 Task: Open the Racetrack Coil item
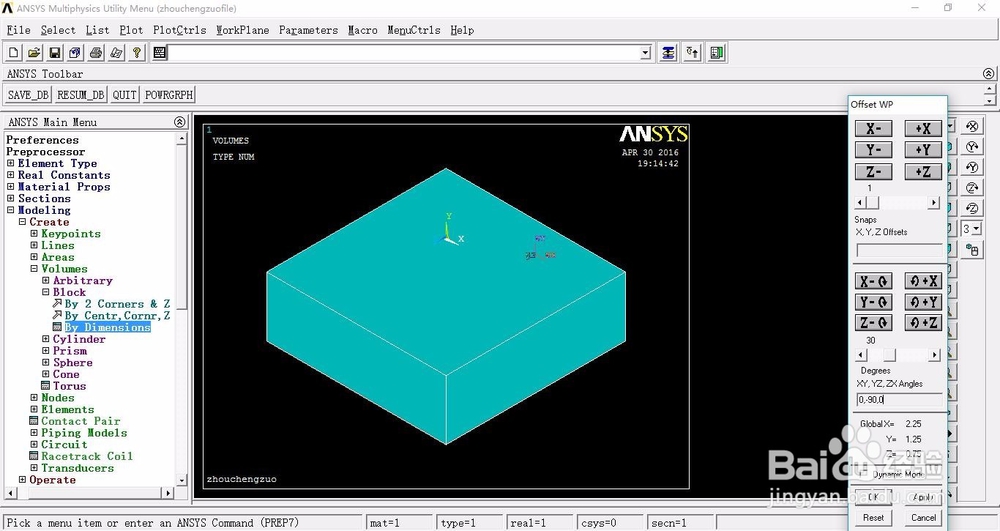click(x=87, y=456)
